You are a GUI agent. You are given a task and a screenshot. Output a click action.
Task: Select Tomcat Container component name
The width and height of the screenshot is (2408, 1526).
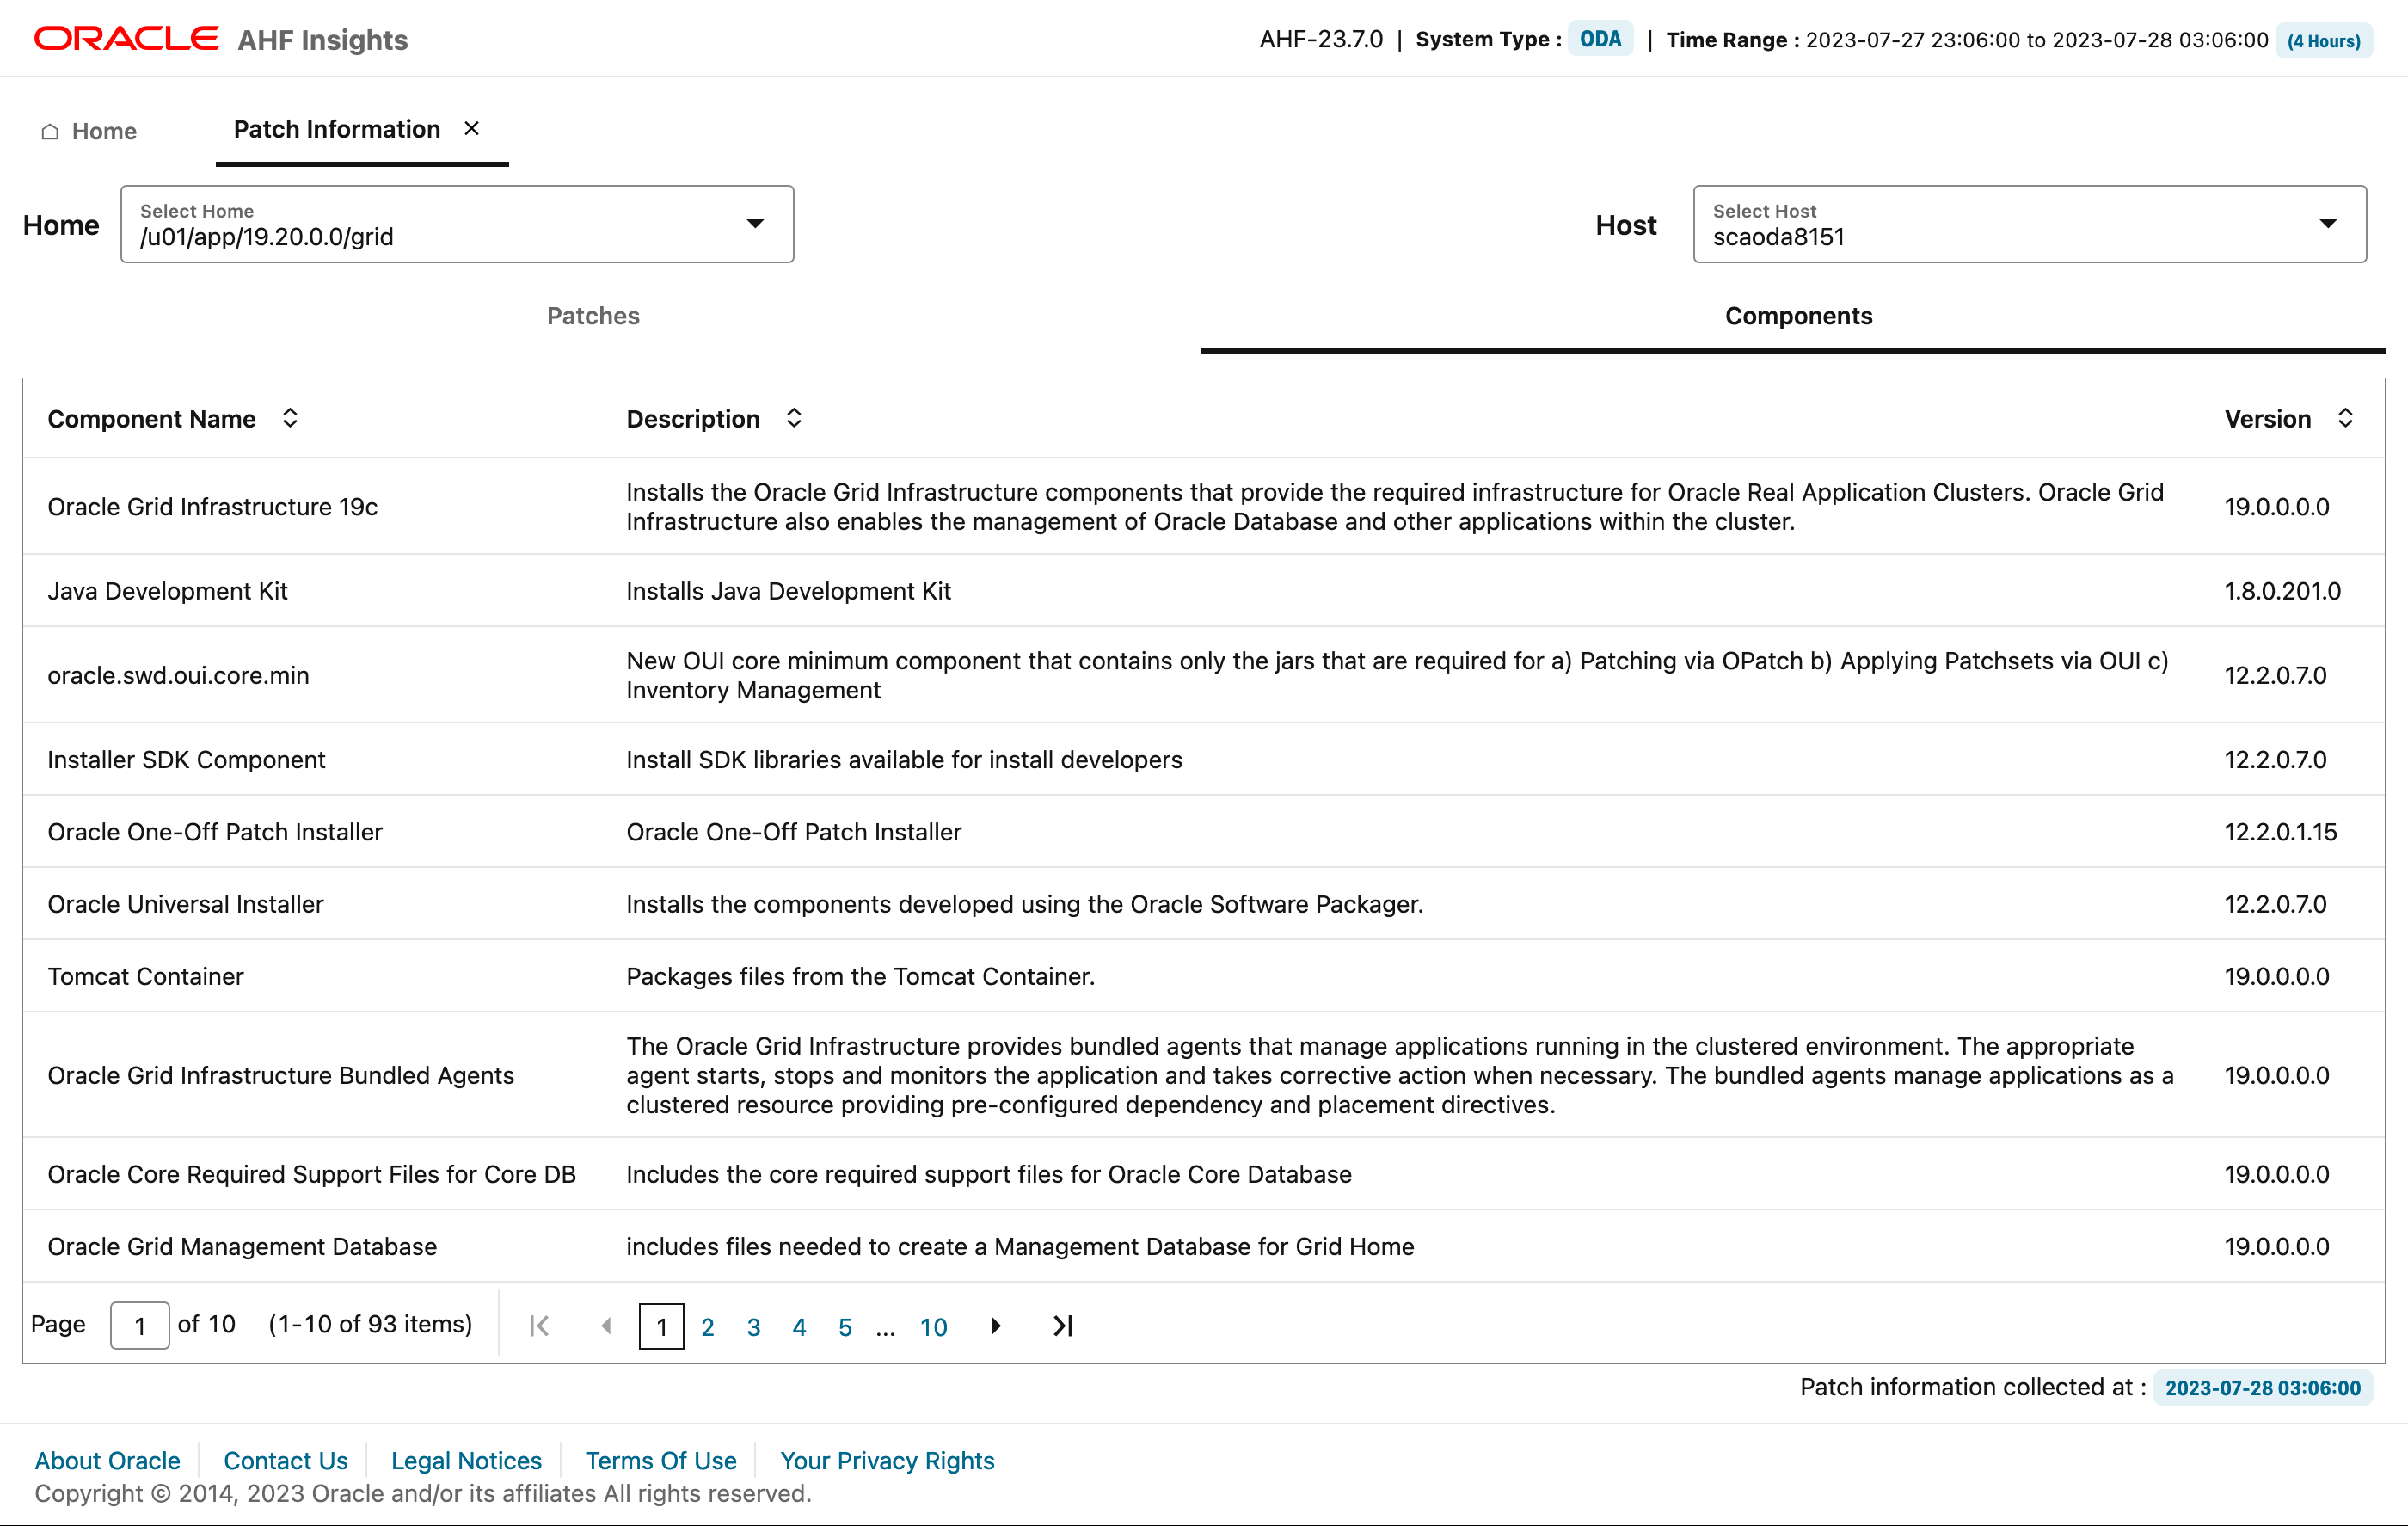coord(146,976)
